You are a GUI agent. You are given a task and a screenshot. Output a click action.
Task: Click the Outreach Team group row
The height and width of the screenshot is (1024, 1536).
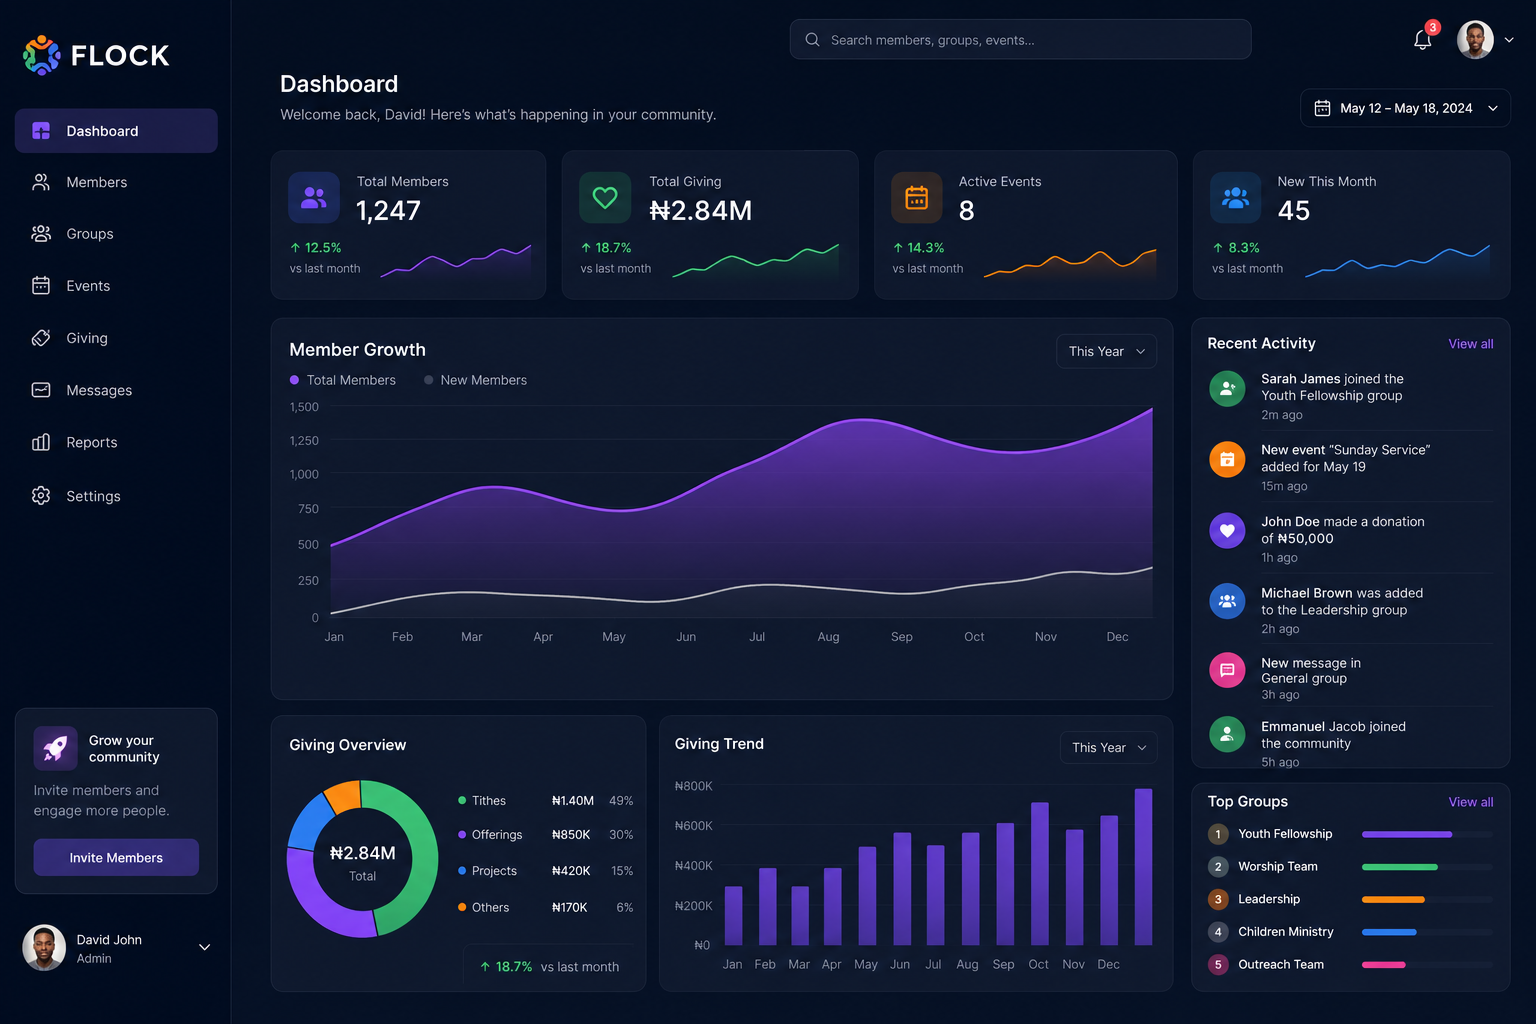tap(1350, 965)
